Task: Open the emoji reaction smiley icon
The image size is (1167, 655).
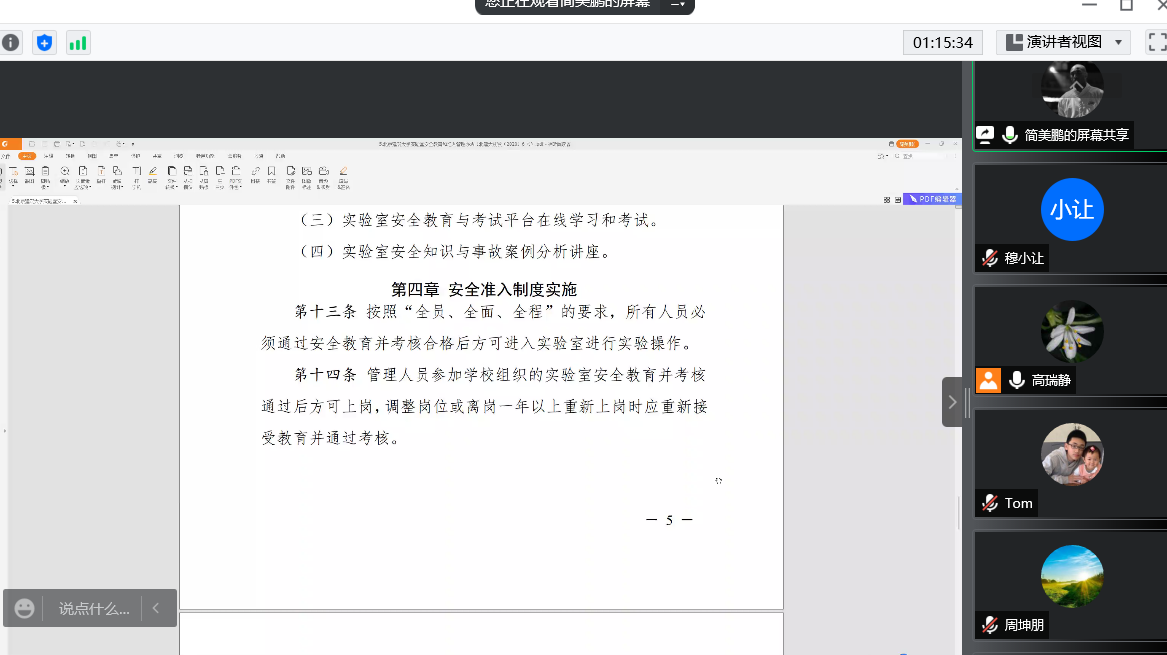Action: [x=25, y=608]
